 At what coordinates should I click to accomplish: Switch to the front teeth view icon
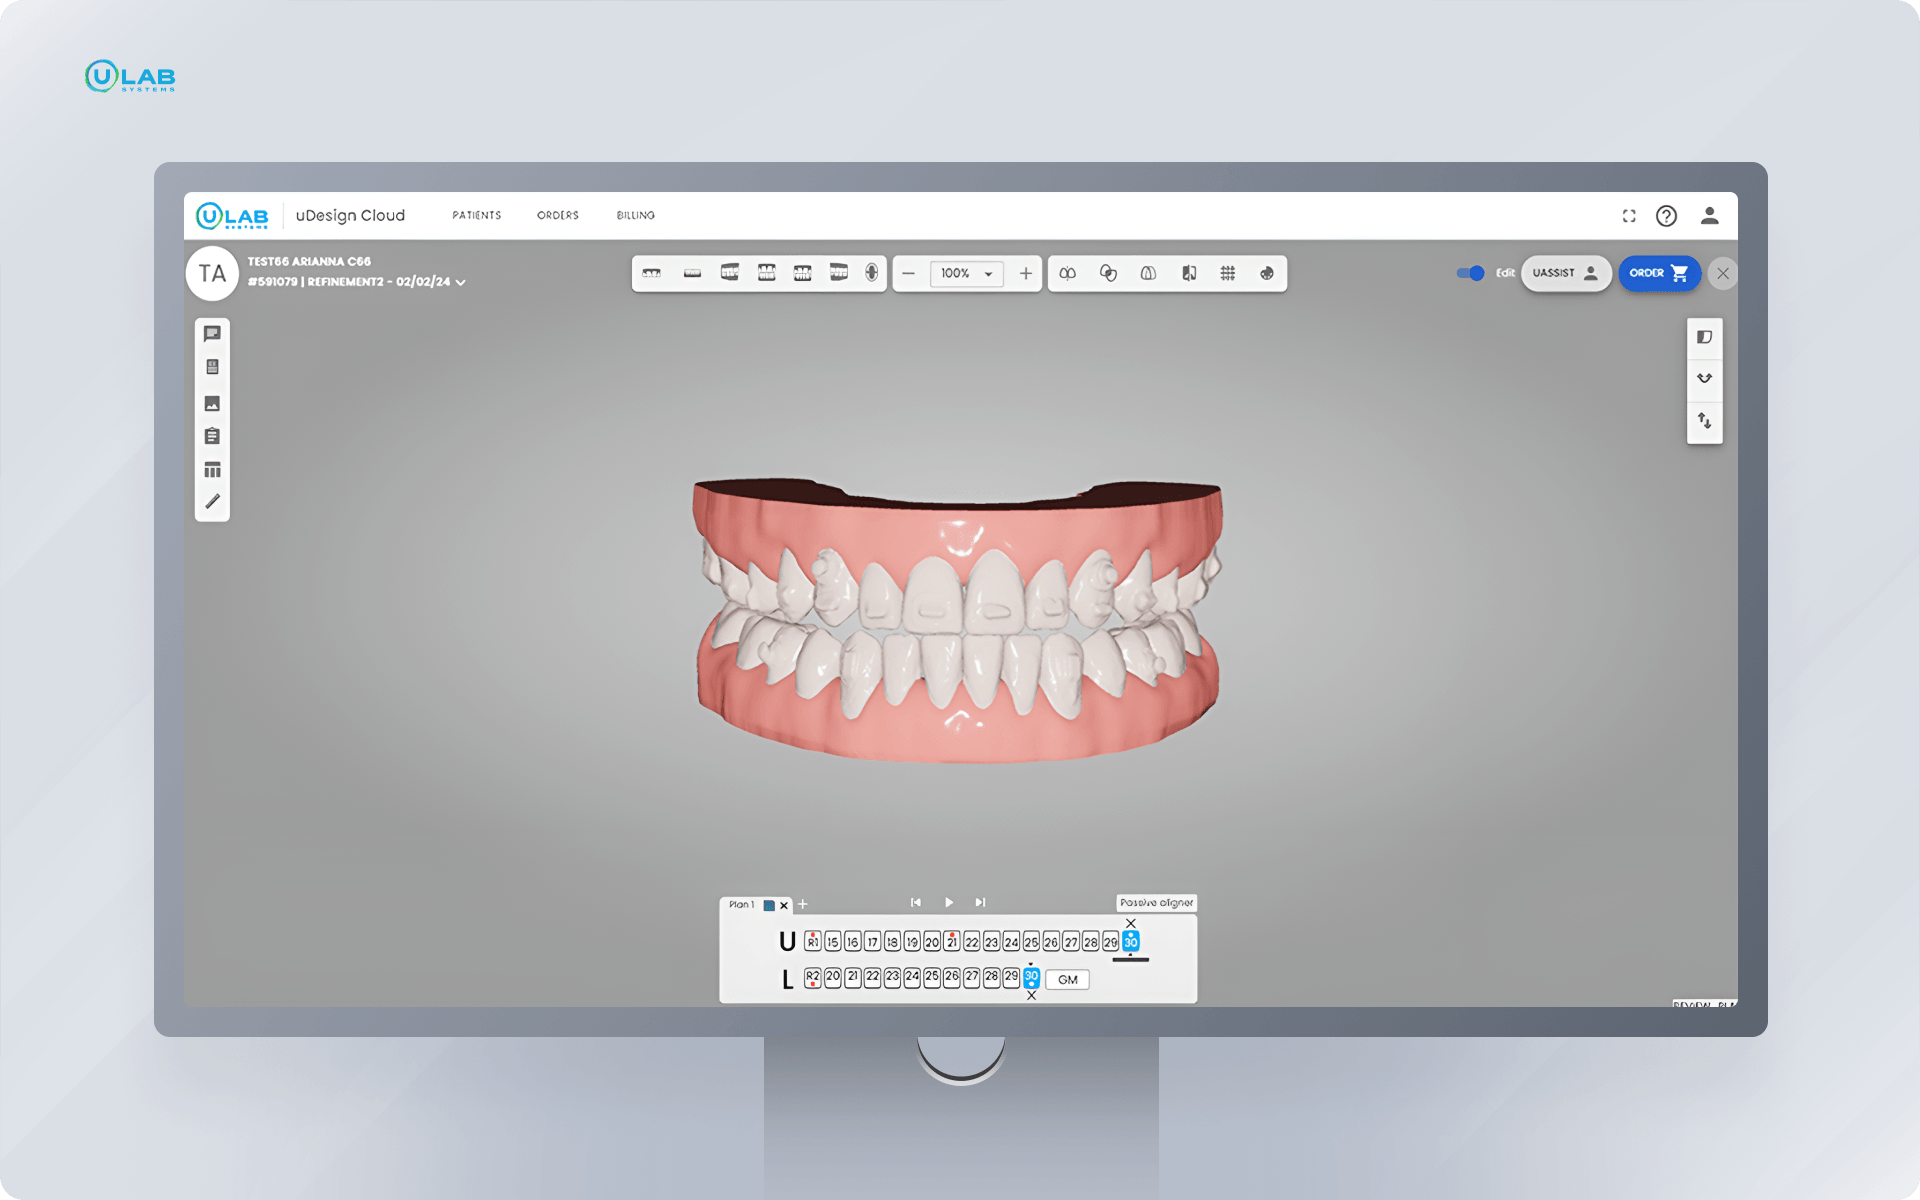tap(767, 273)
